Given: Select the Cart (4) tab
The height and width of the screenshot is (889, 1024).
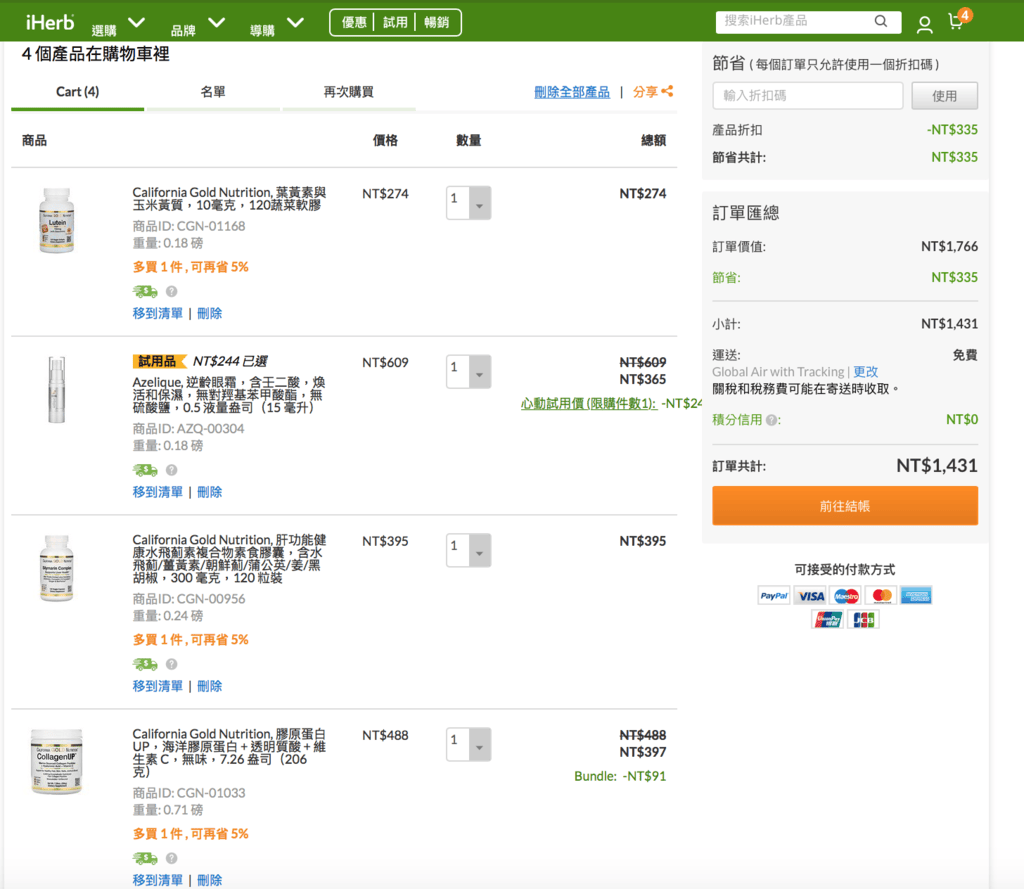Looking at the screenshot, I should [x=78, y=92].
